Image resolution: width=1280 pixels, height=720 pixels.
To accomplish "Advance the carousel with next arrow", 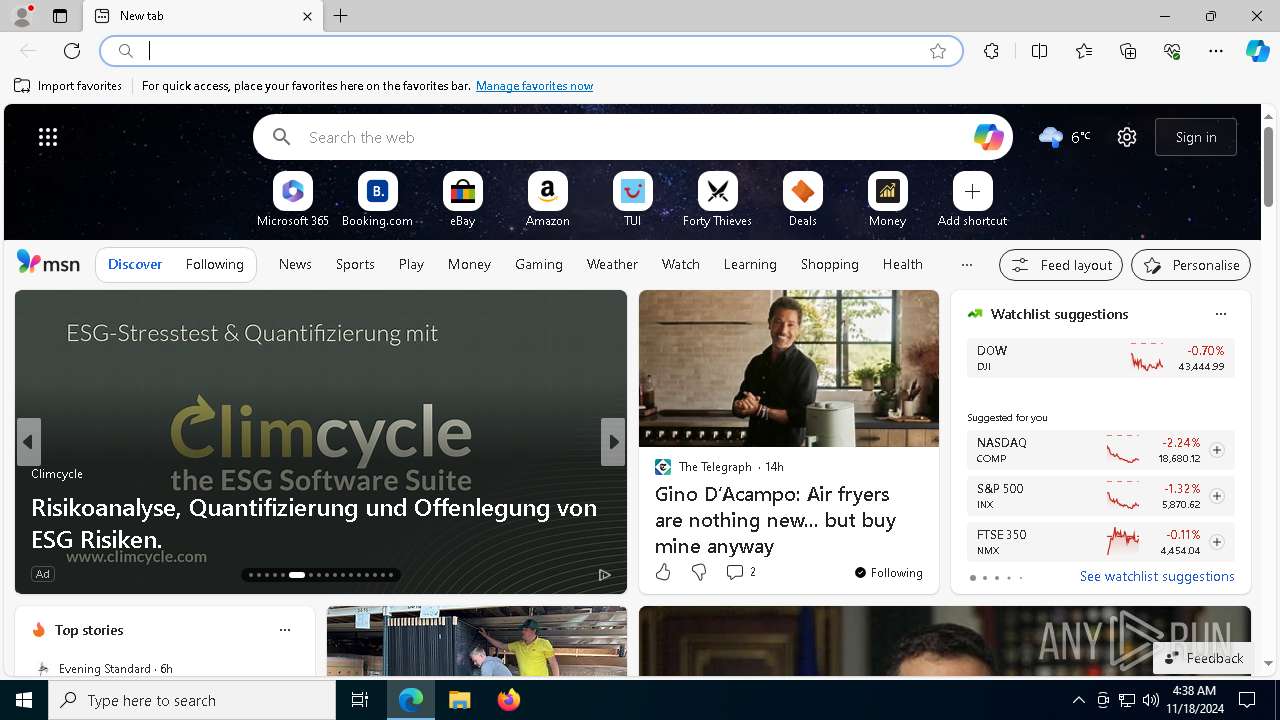I will click(x=612, y=442).
